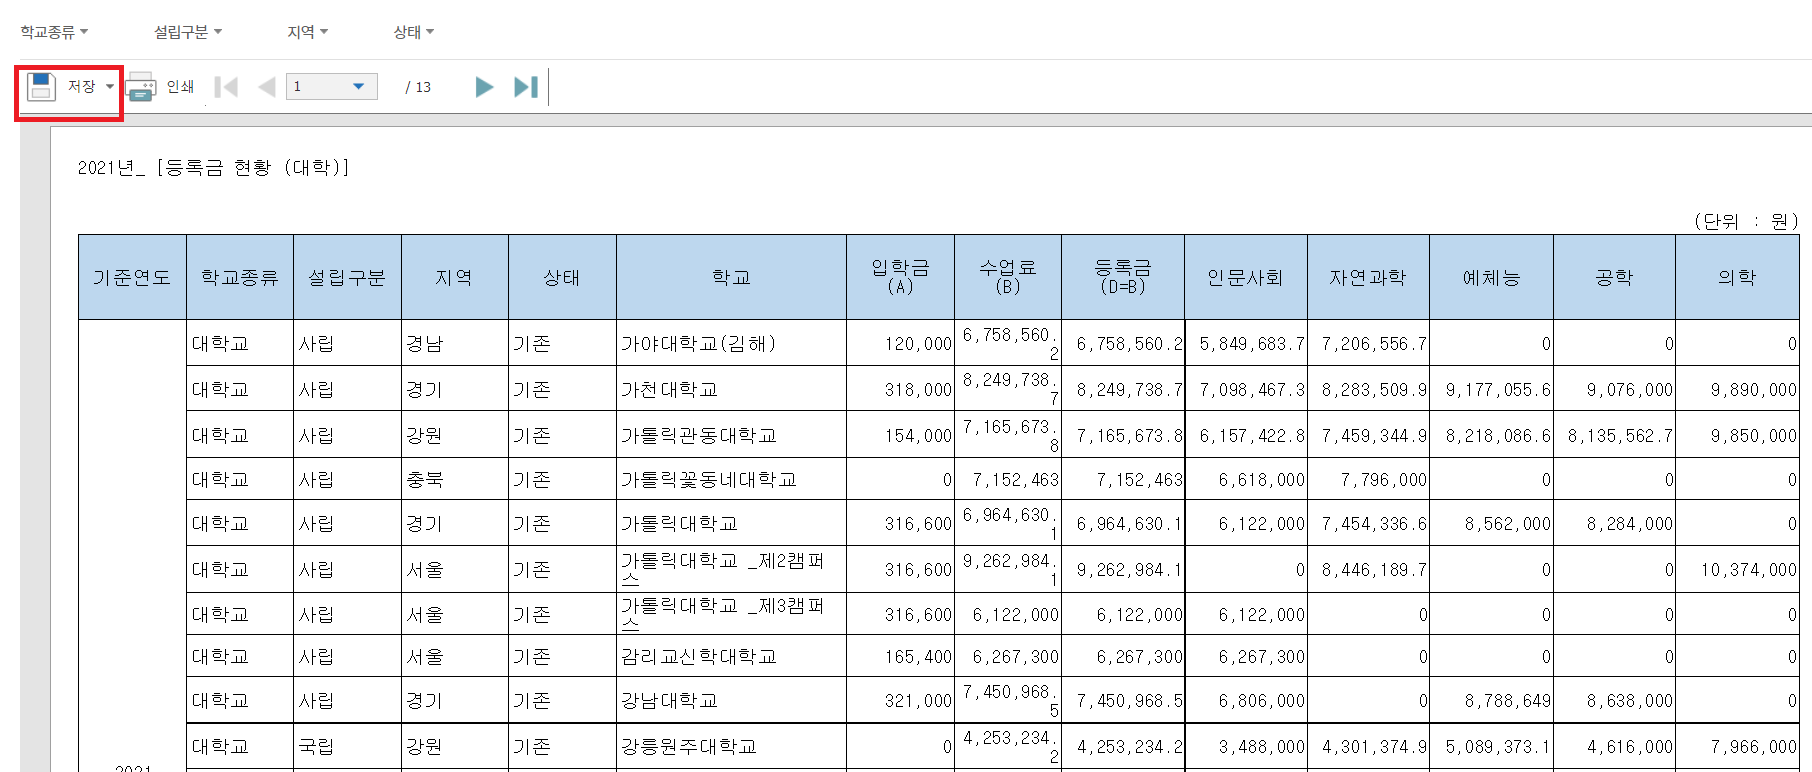Click the 8,788,649 예체능 value
1812x772 pixels.
pyautogui.click(x=1508, y=701)
